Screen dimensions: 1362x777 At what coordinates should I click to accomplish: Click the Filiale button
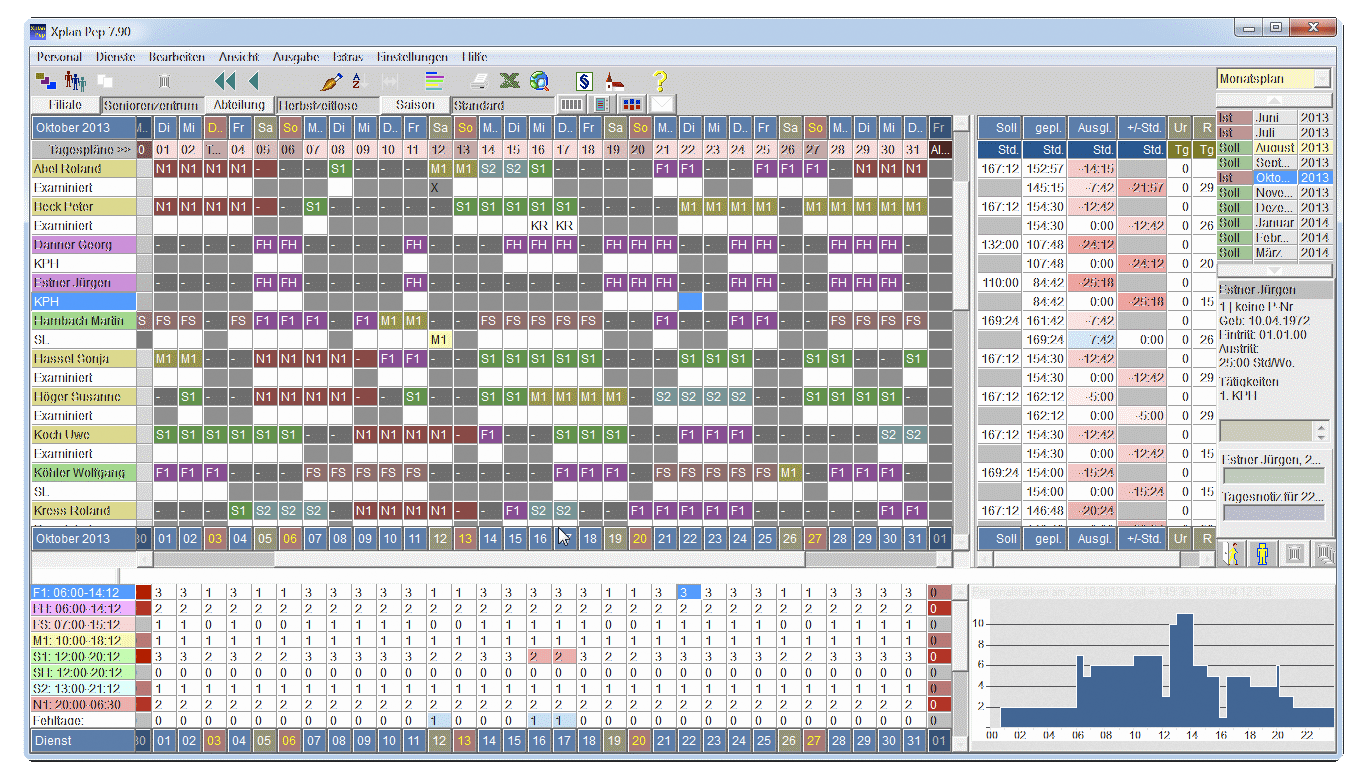tap(65, 104)
